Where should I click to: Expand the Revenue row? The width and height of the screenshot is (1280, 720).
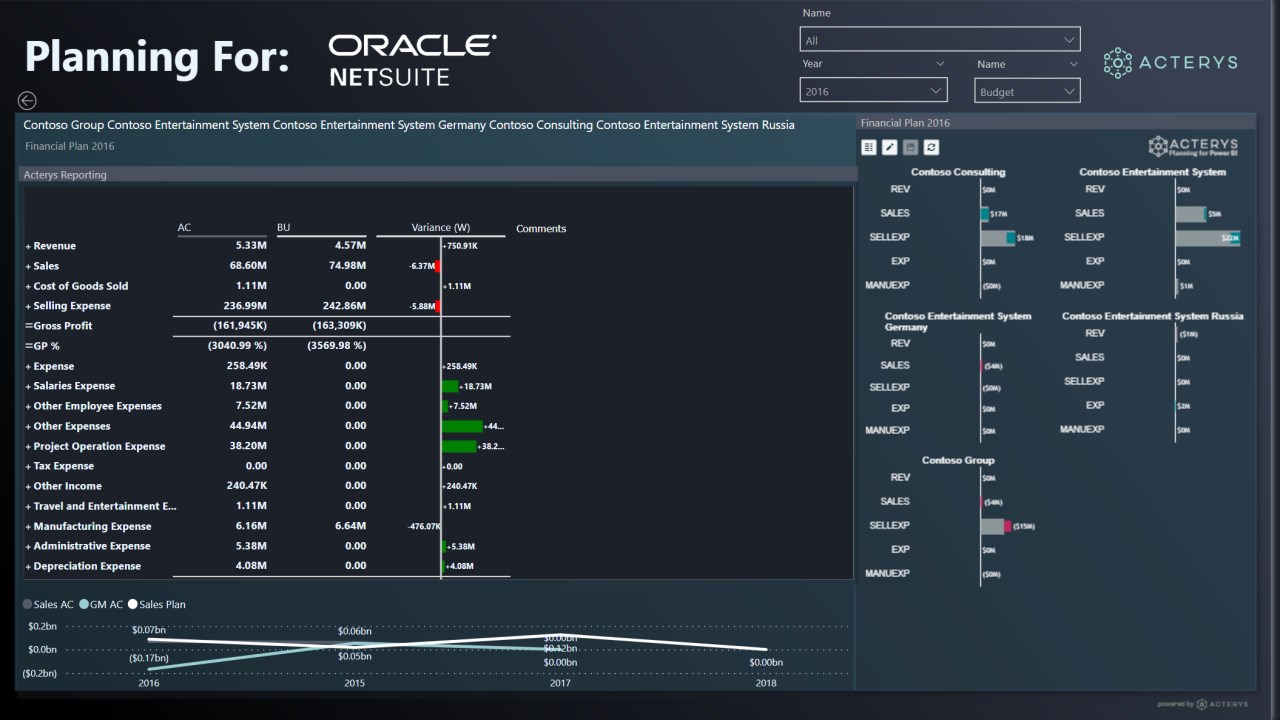coord(28,246)
